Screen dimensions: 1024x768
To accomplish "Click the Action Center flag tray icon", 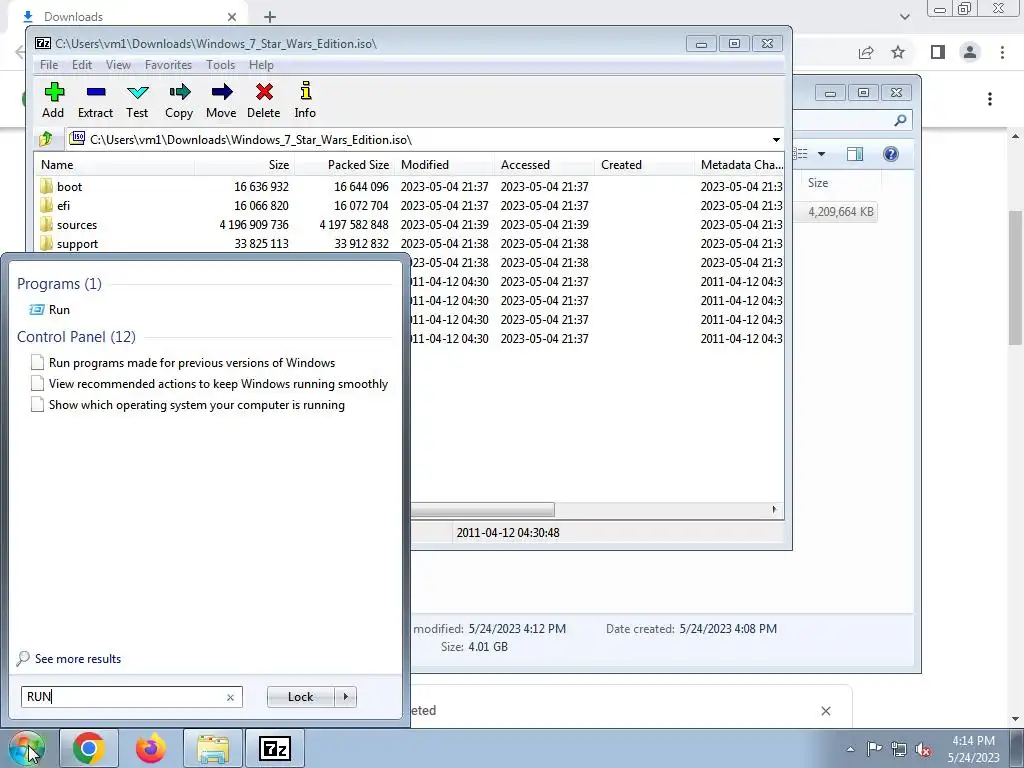I will [x=874, y=749].
